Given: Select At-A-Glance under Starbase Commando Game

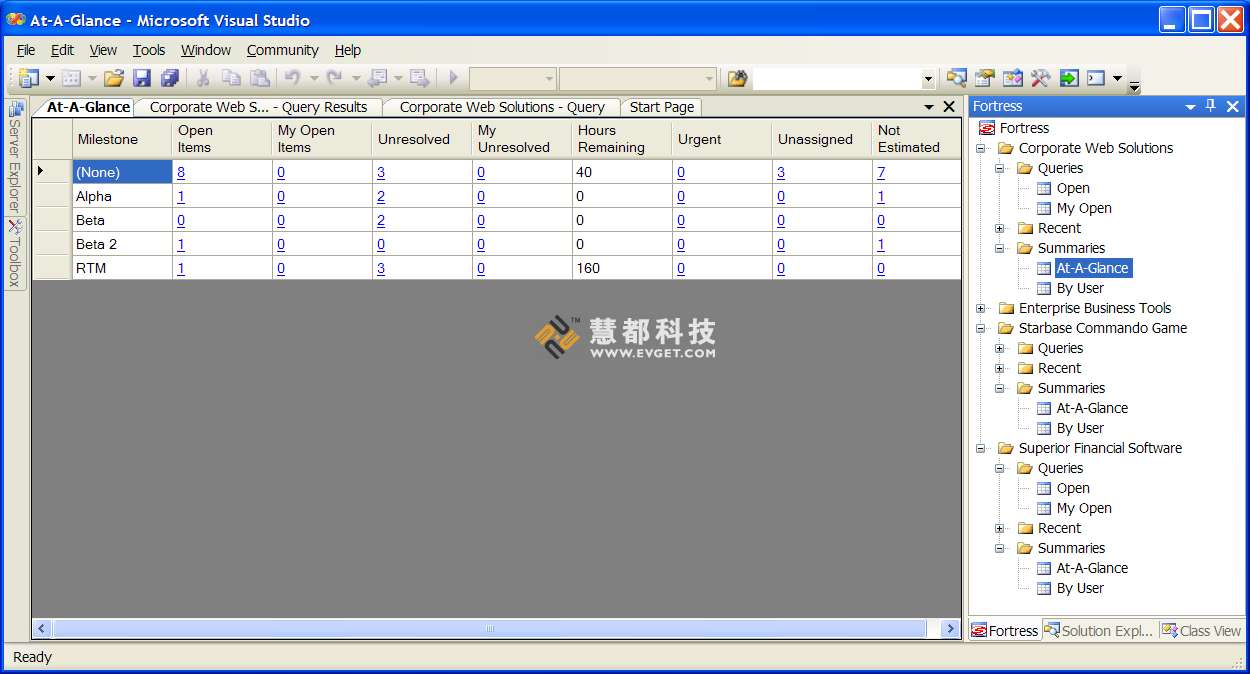Looking at the screenshot, I should [x=1092, y=408].
